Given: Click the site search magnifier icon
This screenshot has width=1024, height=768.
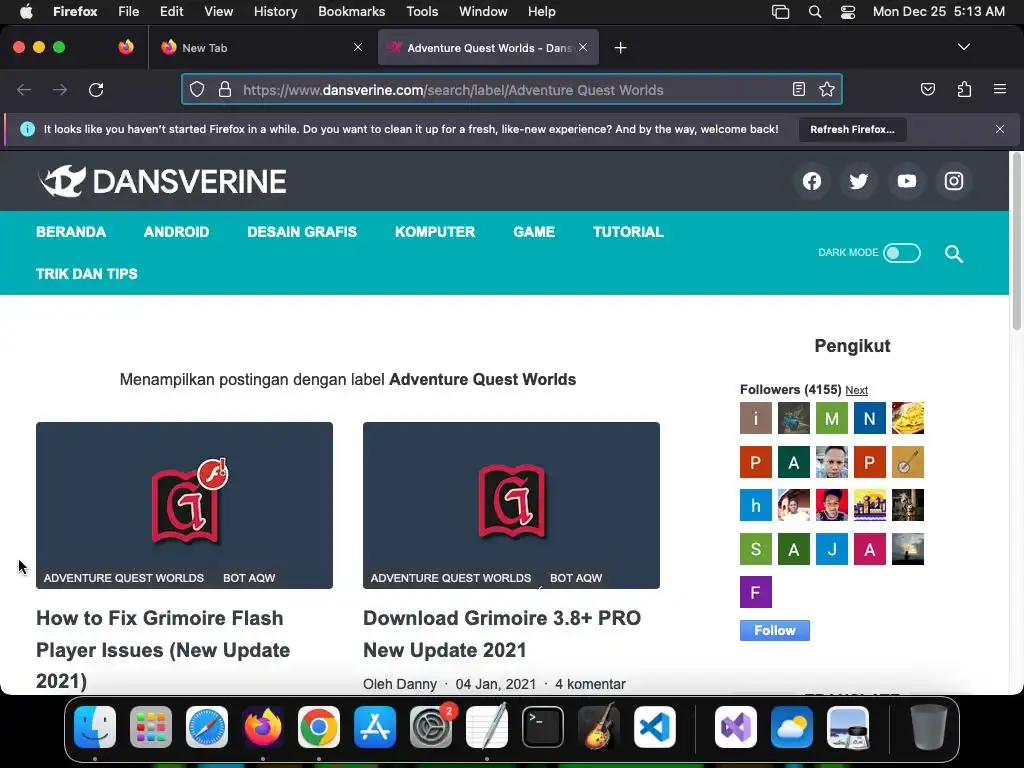Looking at the screenshot, I should click(x=953, y=253).
